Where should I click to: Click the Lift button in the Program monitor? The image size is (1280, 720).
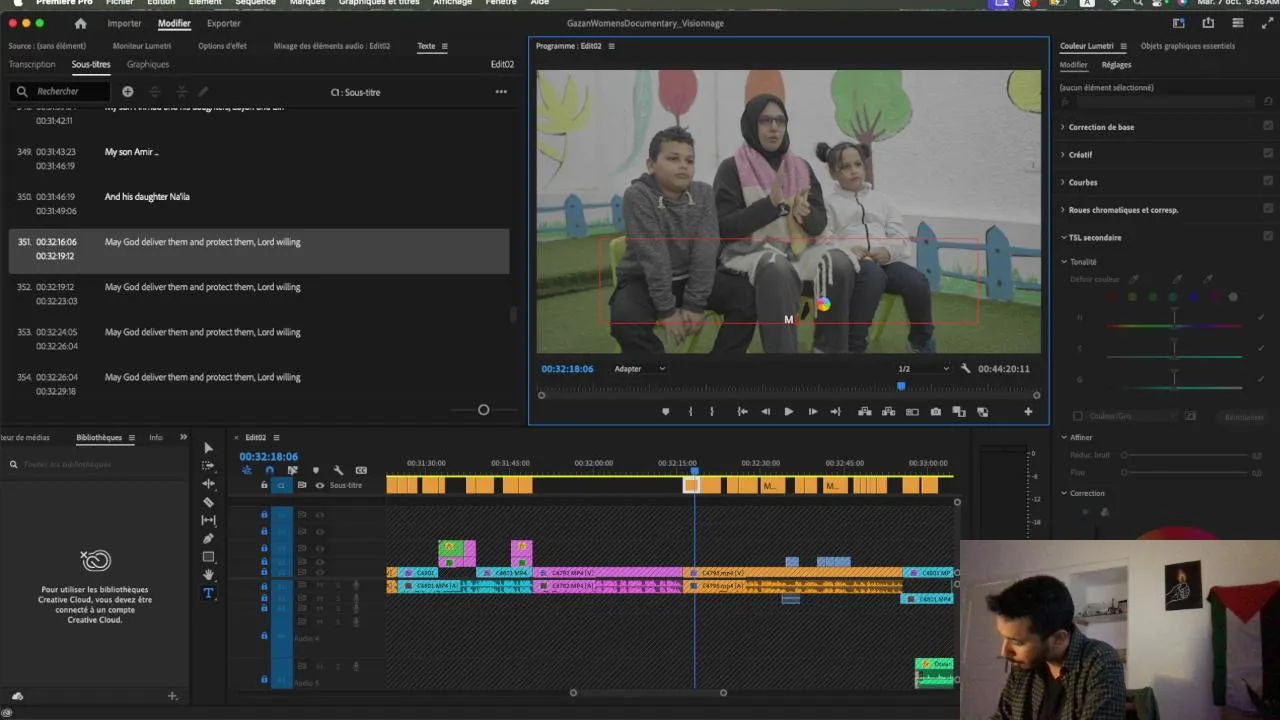[864, 411]
